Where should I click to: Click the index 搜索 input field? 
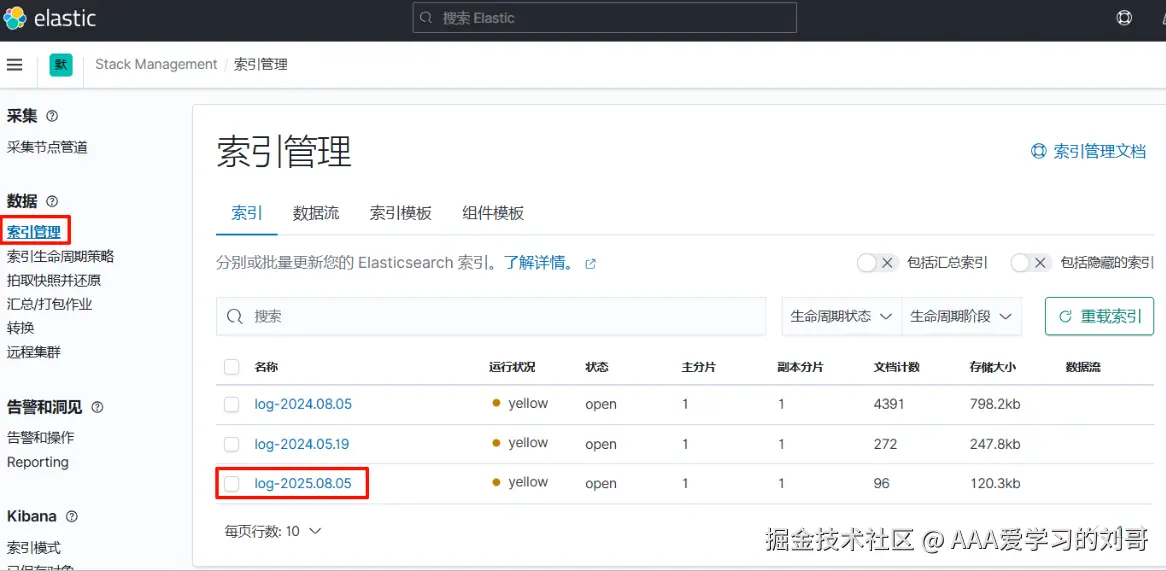(x=491, y=317)
